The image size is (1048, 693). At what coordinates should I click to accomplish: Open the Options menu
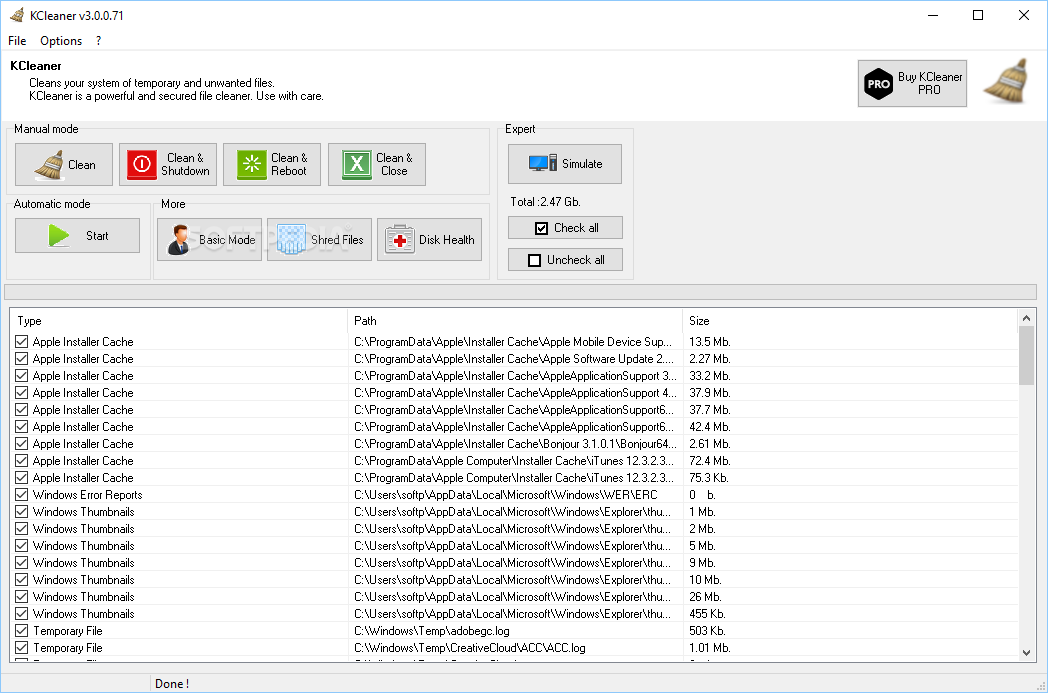61,41
